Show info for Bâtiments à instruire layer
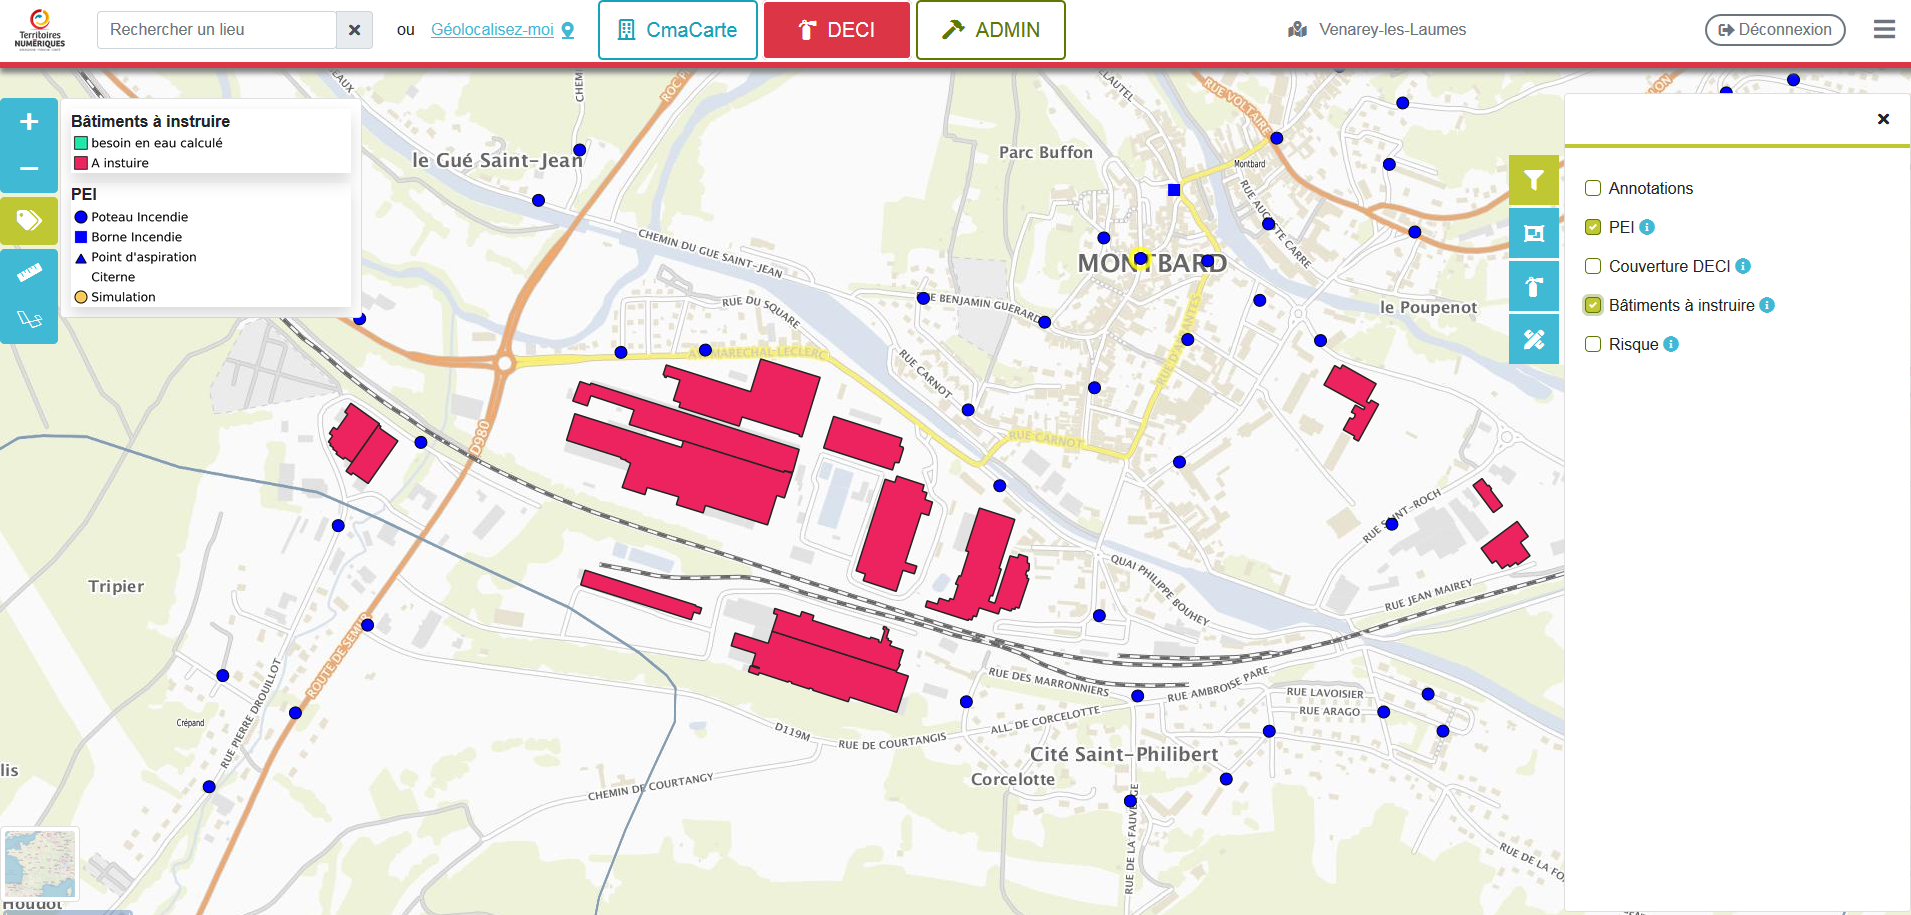 coord(1767,305)
